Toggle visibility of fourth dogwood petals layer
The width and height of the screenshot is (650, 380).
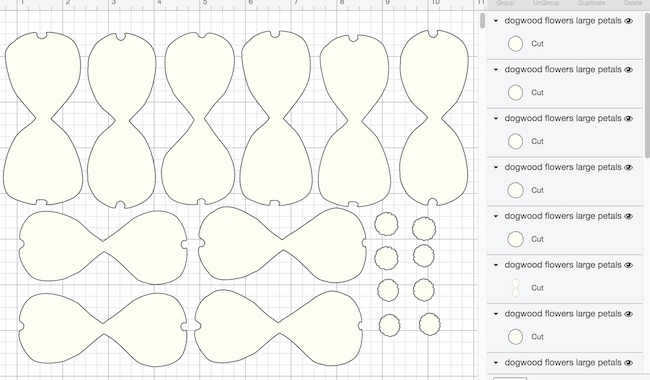[x=628, y=167]
